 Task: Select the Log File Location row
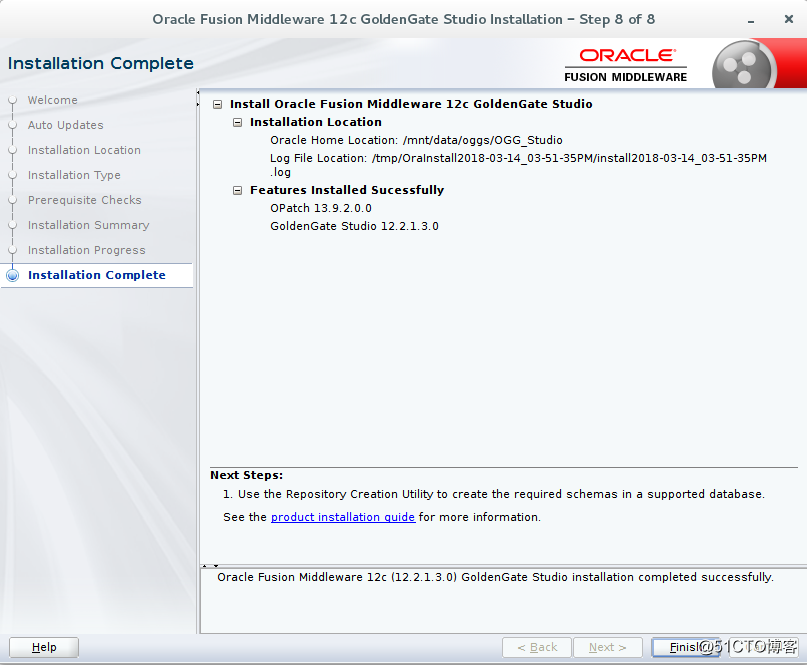518,165
